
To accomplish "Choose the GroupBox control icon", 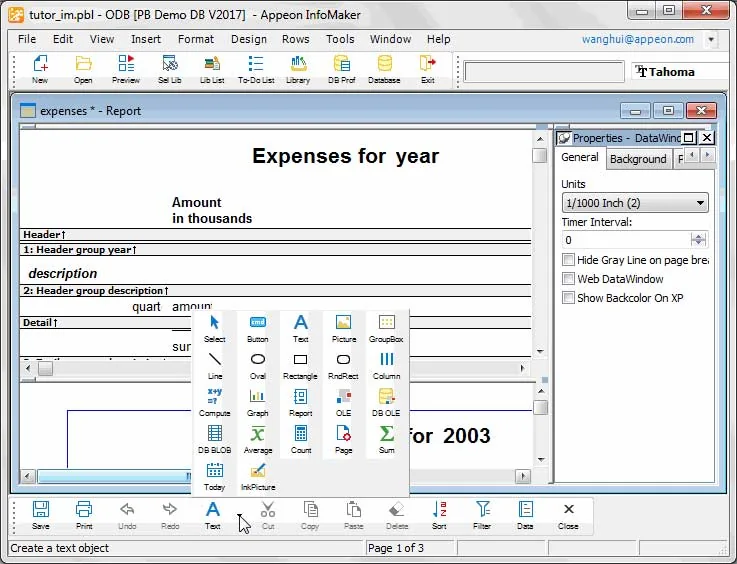I will coord(386,329).
